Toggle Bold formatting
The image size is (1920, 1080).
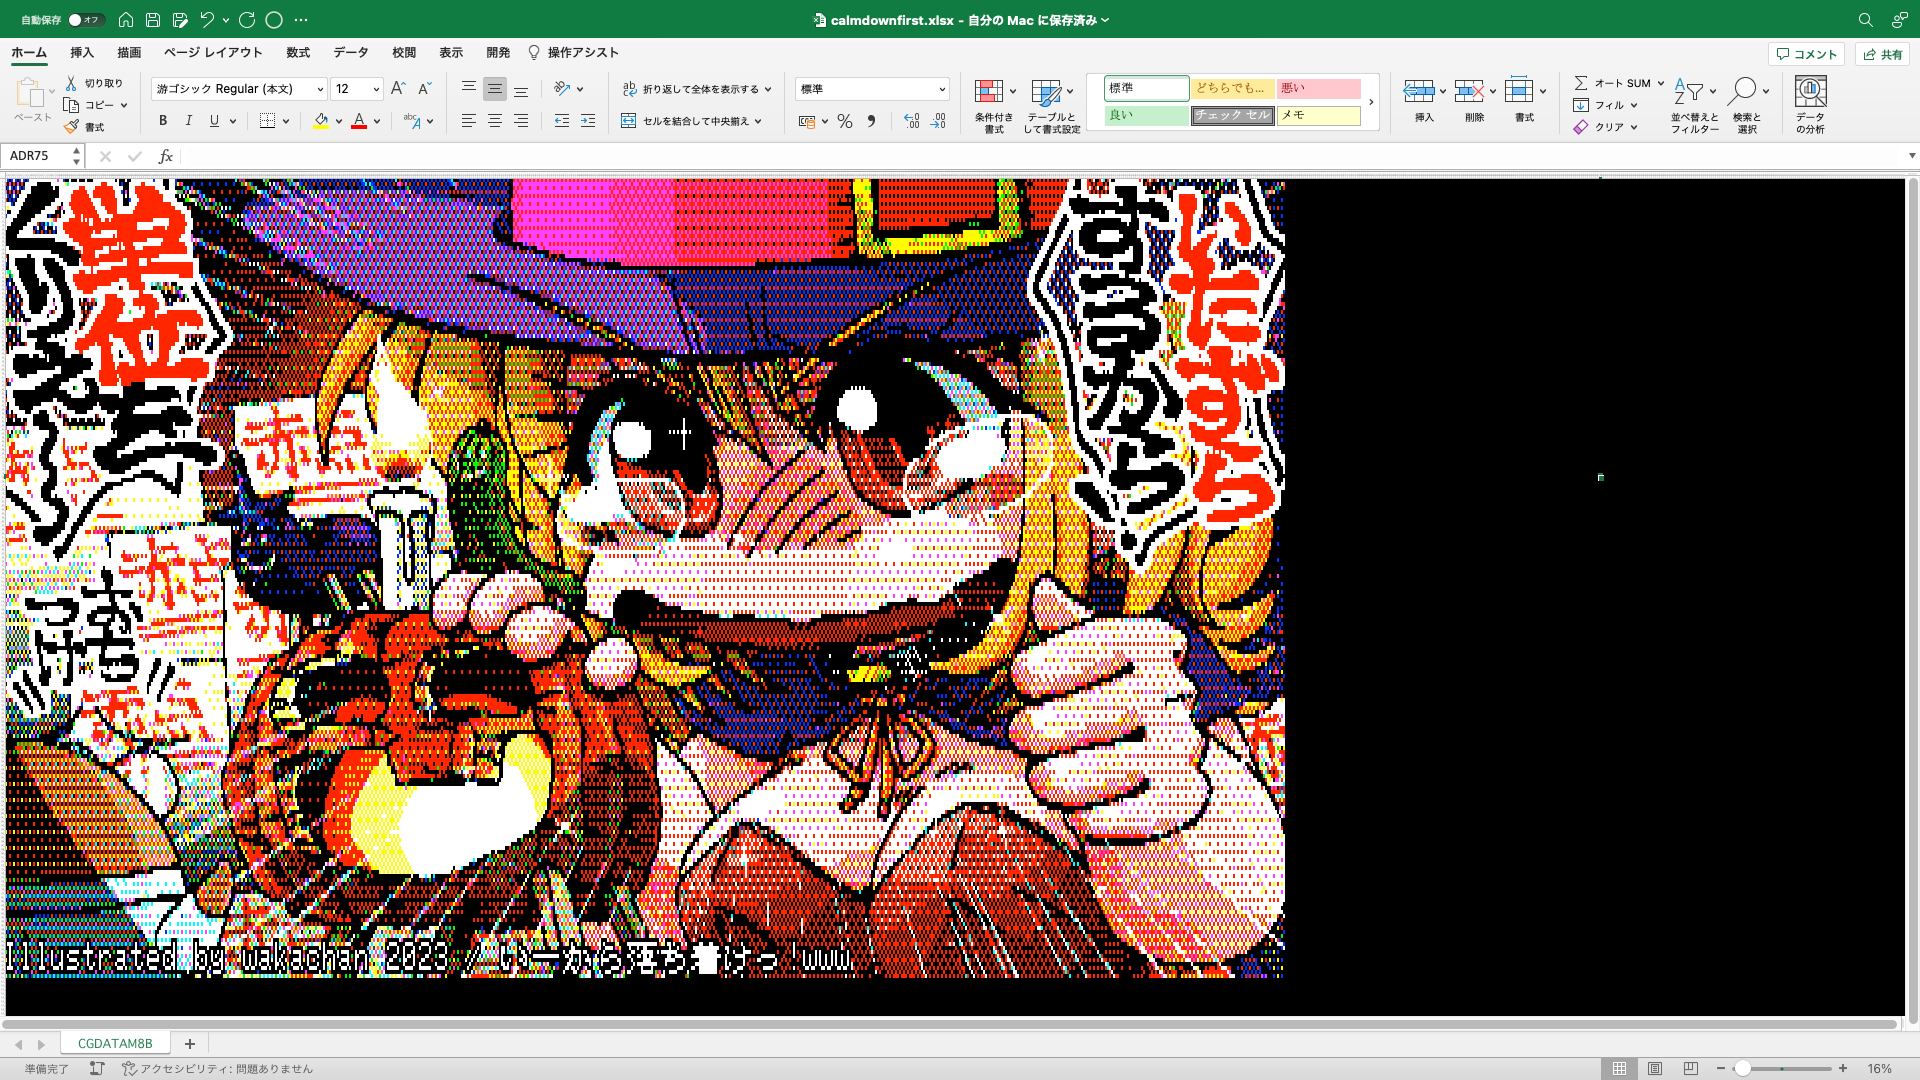[163, 121]
